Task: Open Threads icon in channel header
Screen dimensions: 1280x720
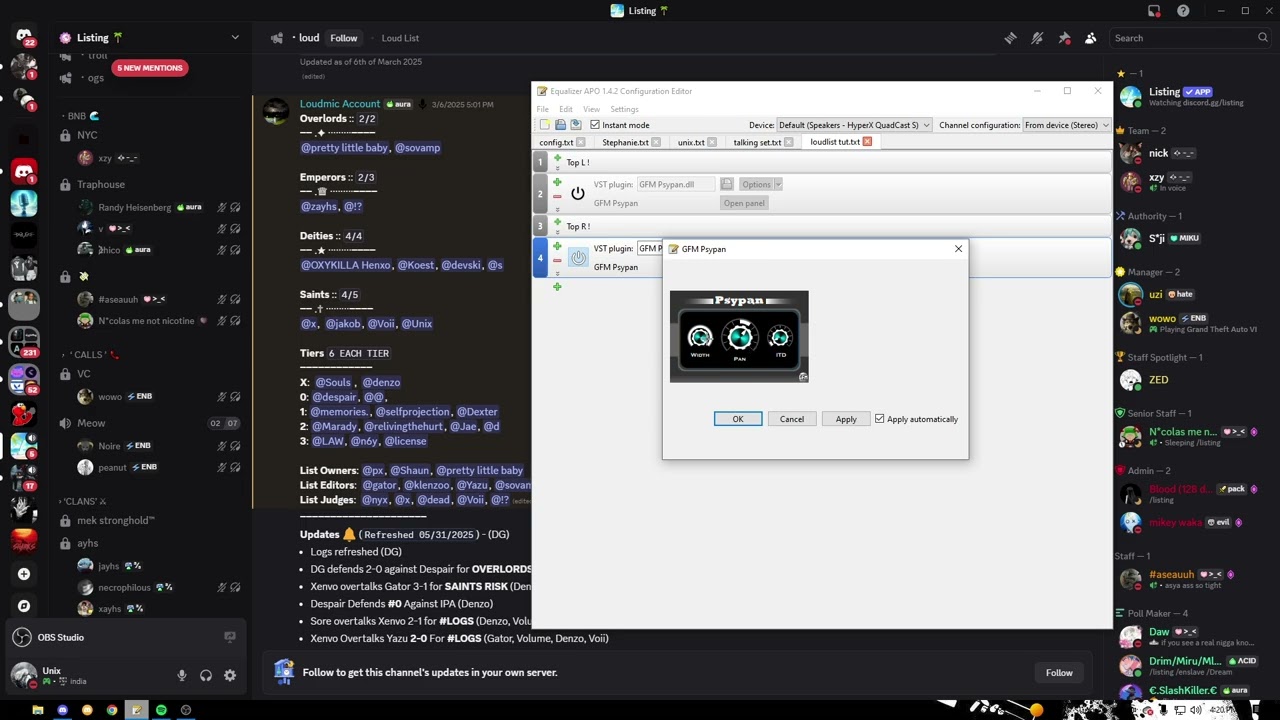Action: [1011, 38]
